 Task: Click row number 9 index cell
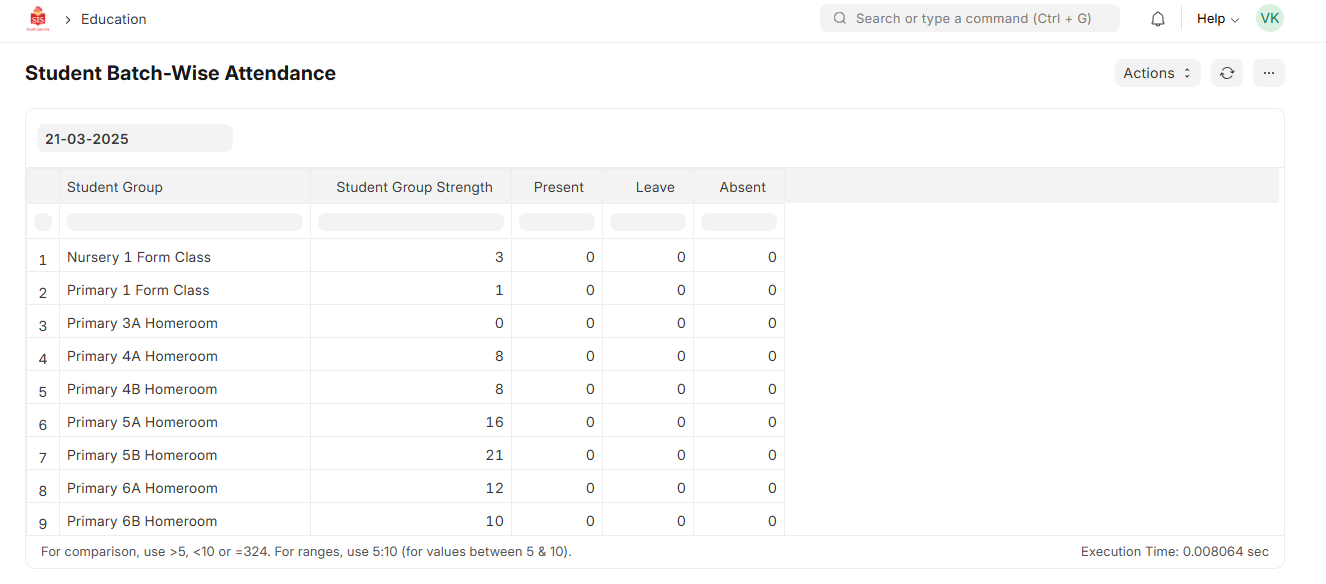tap(43, 522)
